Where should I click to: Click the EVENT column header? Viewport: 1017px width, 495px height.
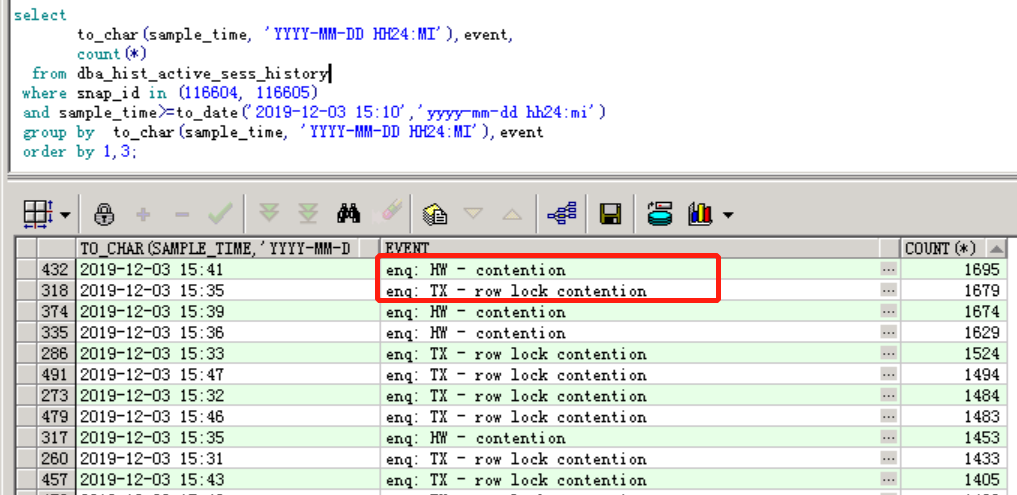(628, 248)
